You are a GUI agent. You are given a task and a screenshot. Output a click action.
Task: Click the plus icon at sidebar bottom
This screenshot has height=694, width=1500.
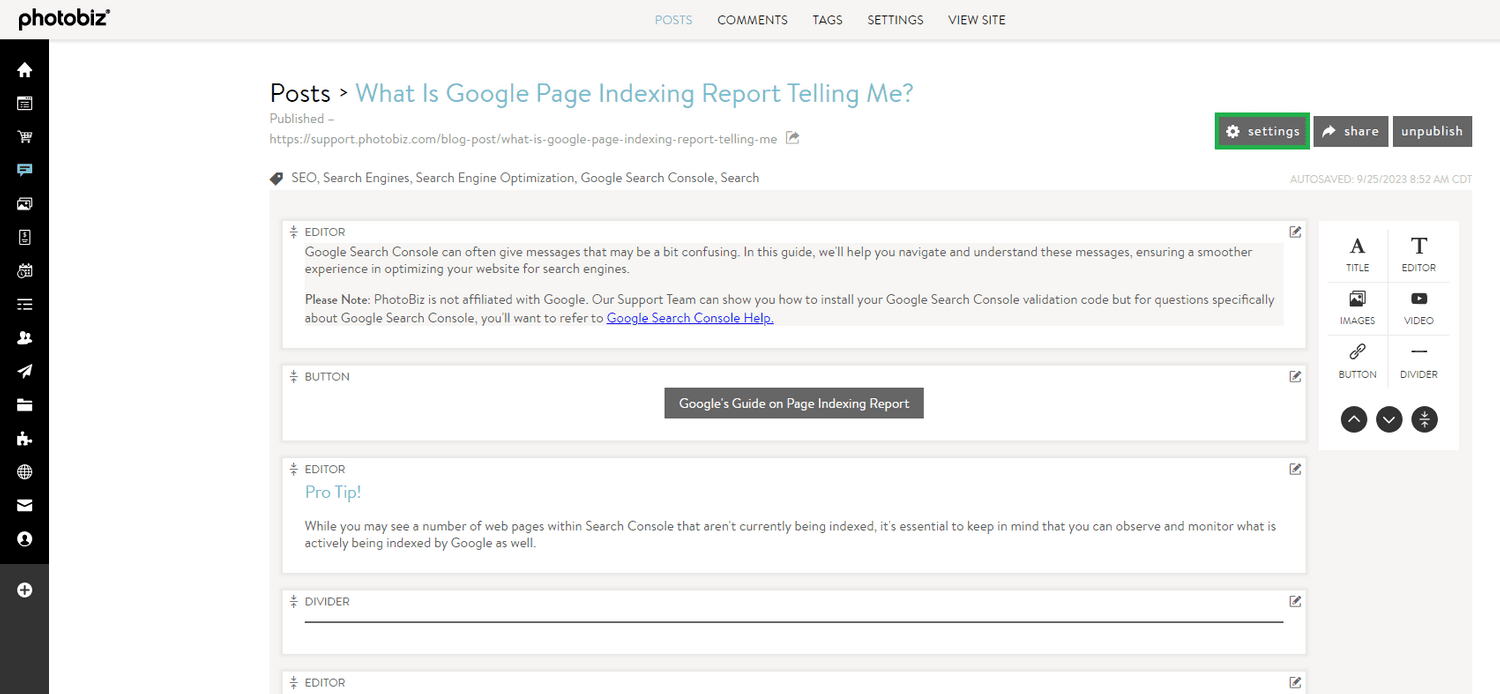coord(24,590)
